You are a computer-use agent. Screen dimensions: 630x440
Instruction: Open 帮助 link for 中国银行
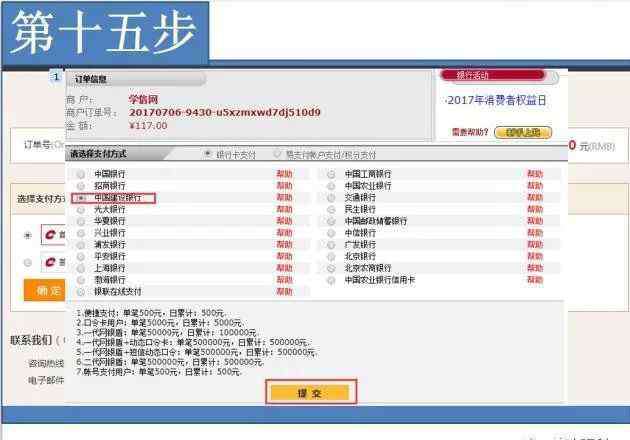coord(284,174)
